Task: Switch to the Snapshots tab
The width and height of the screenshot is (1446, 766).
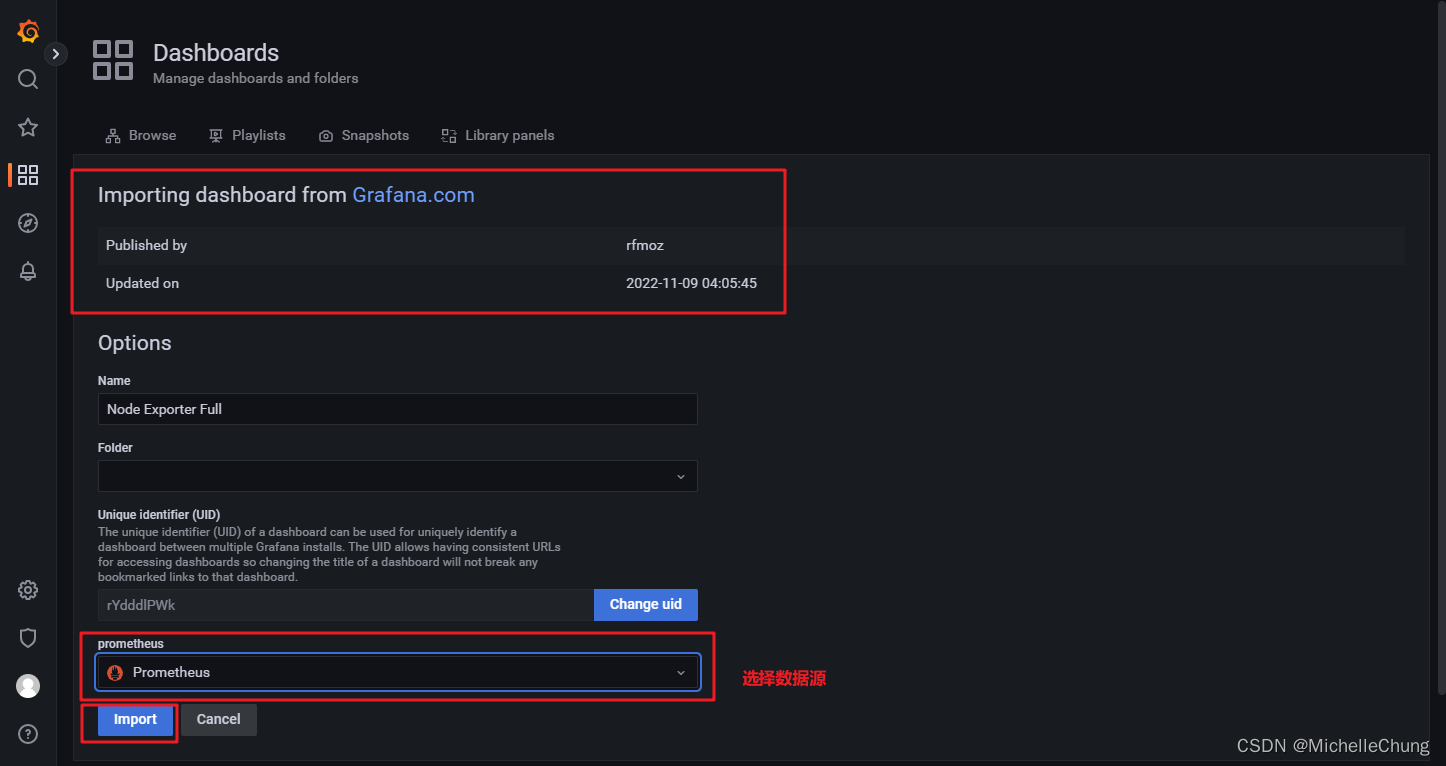Action: click(364, 135)
